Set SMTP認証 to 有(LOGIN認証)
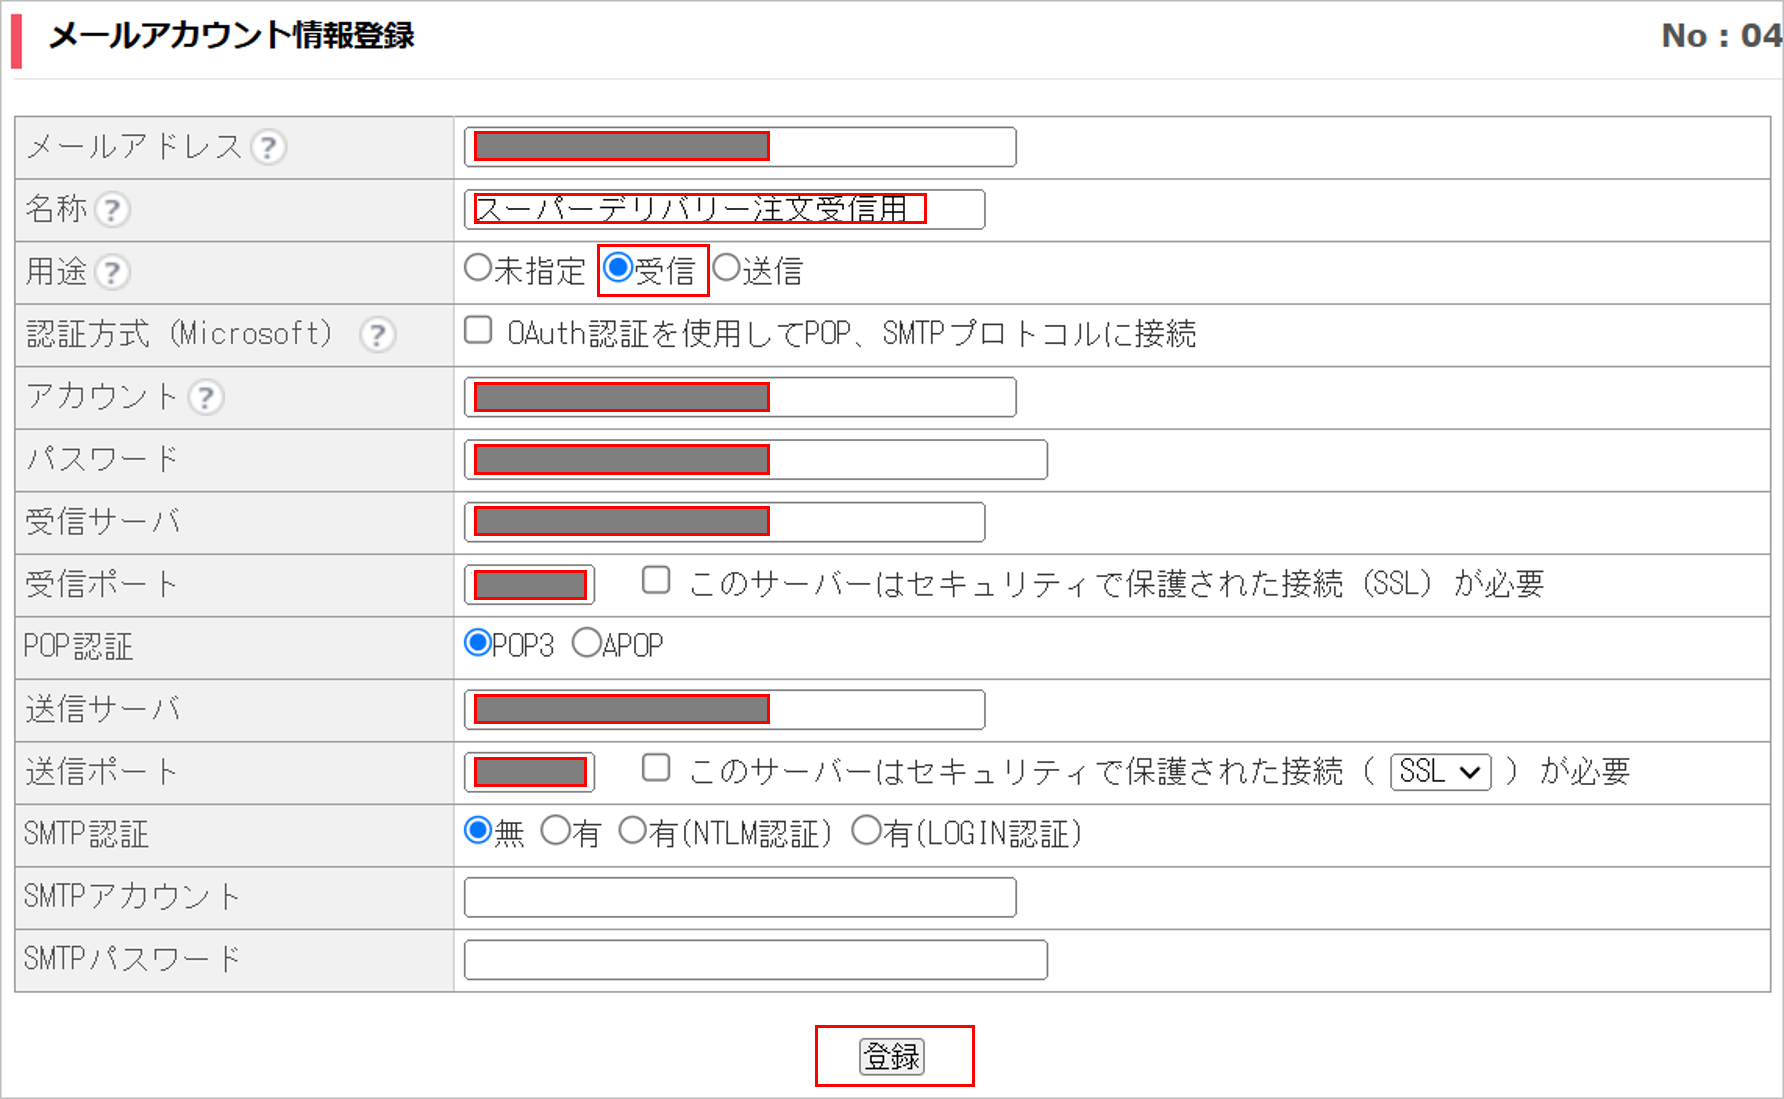1784x1099 pixels. 867,830
